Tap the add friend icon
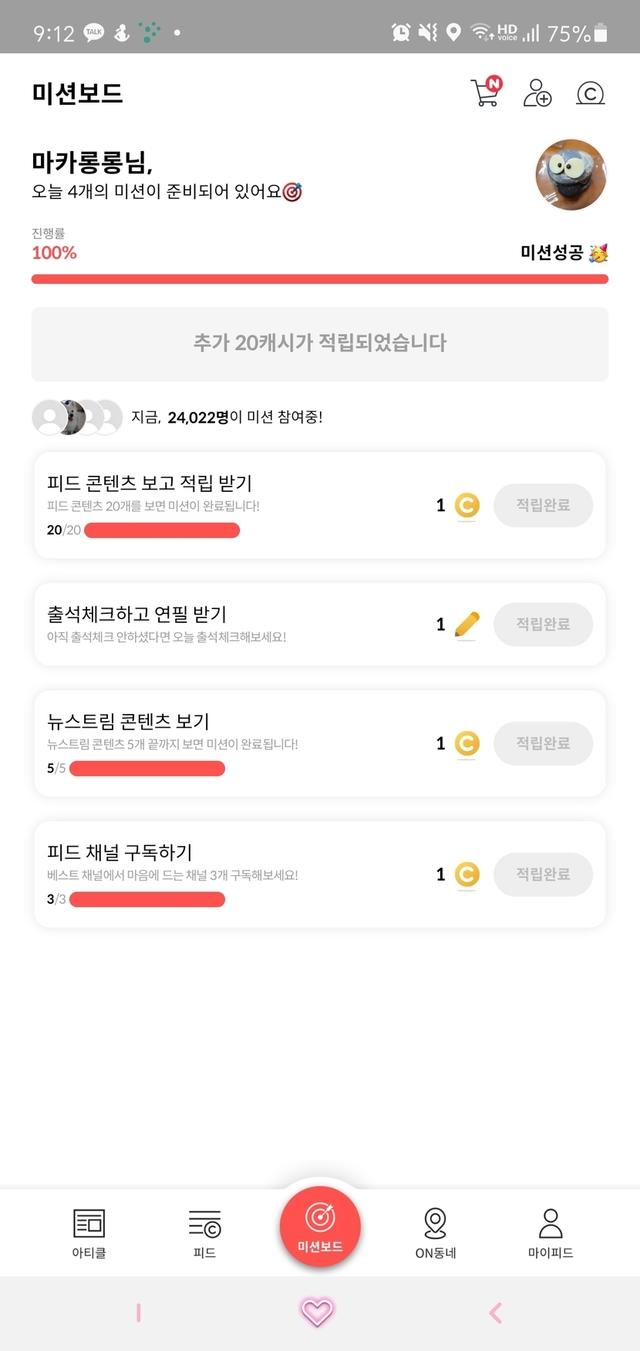 point(537,93)
